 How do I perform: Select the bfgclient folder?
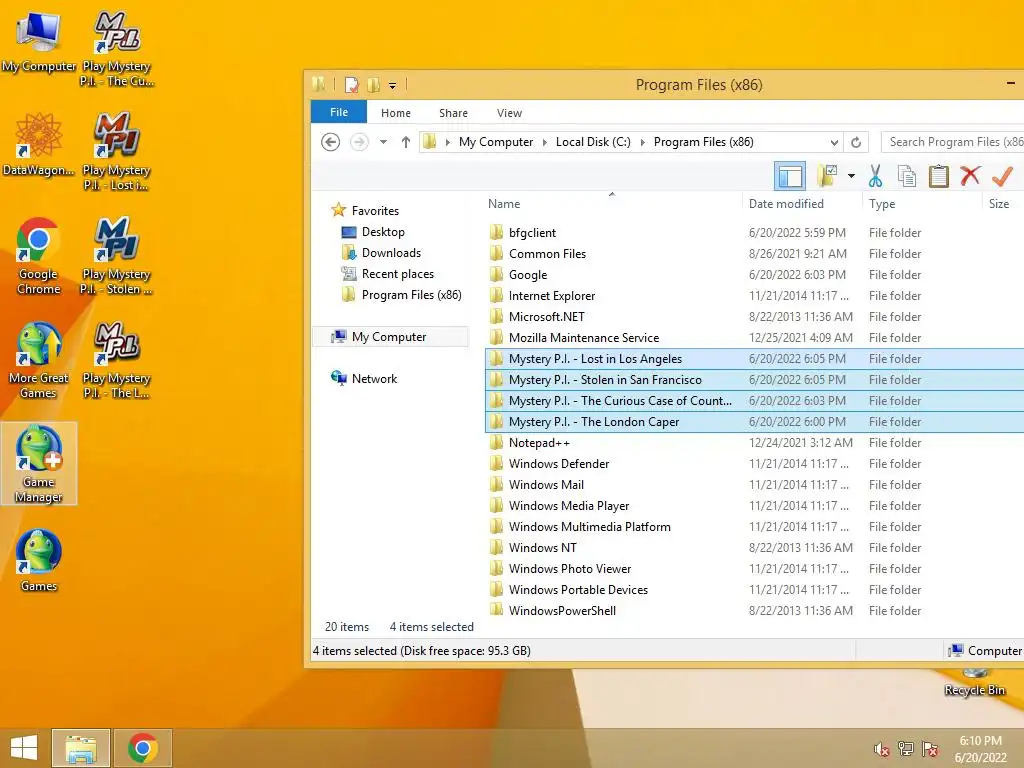click(x=754, y=232)
